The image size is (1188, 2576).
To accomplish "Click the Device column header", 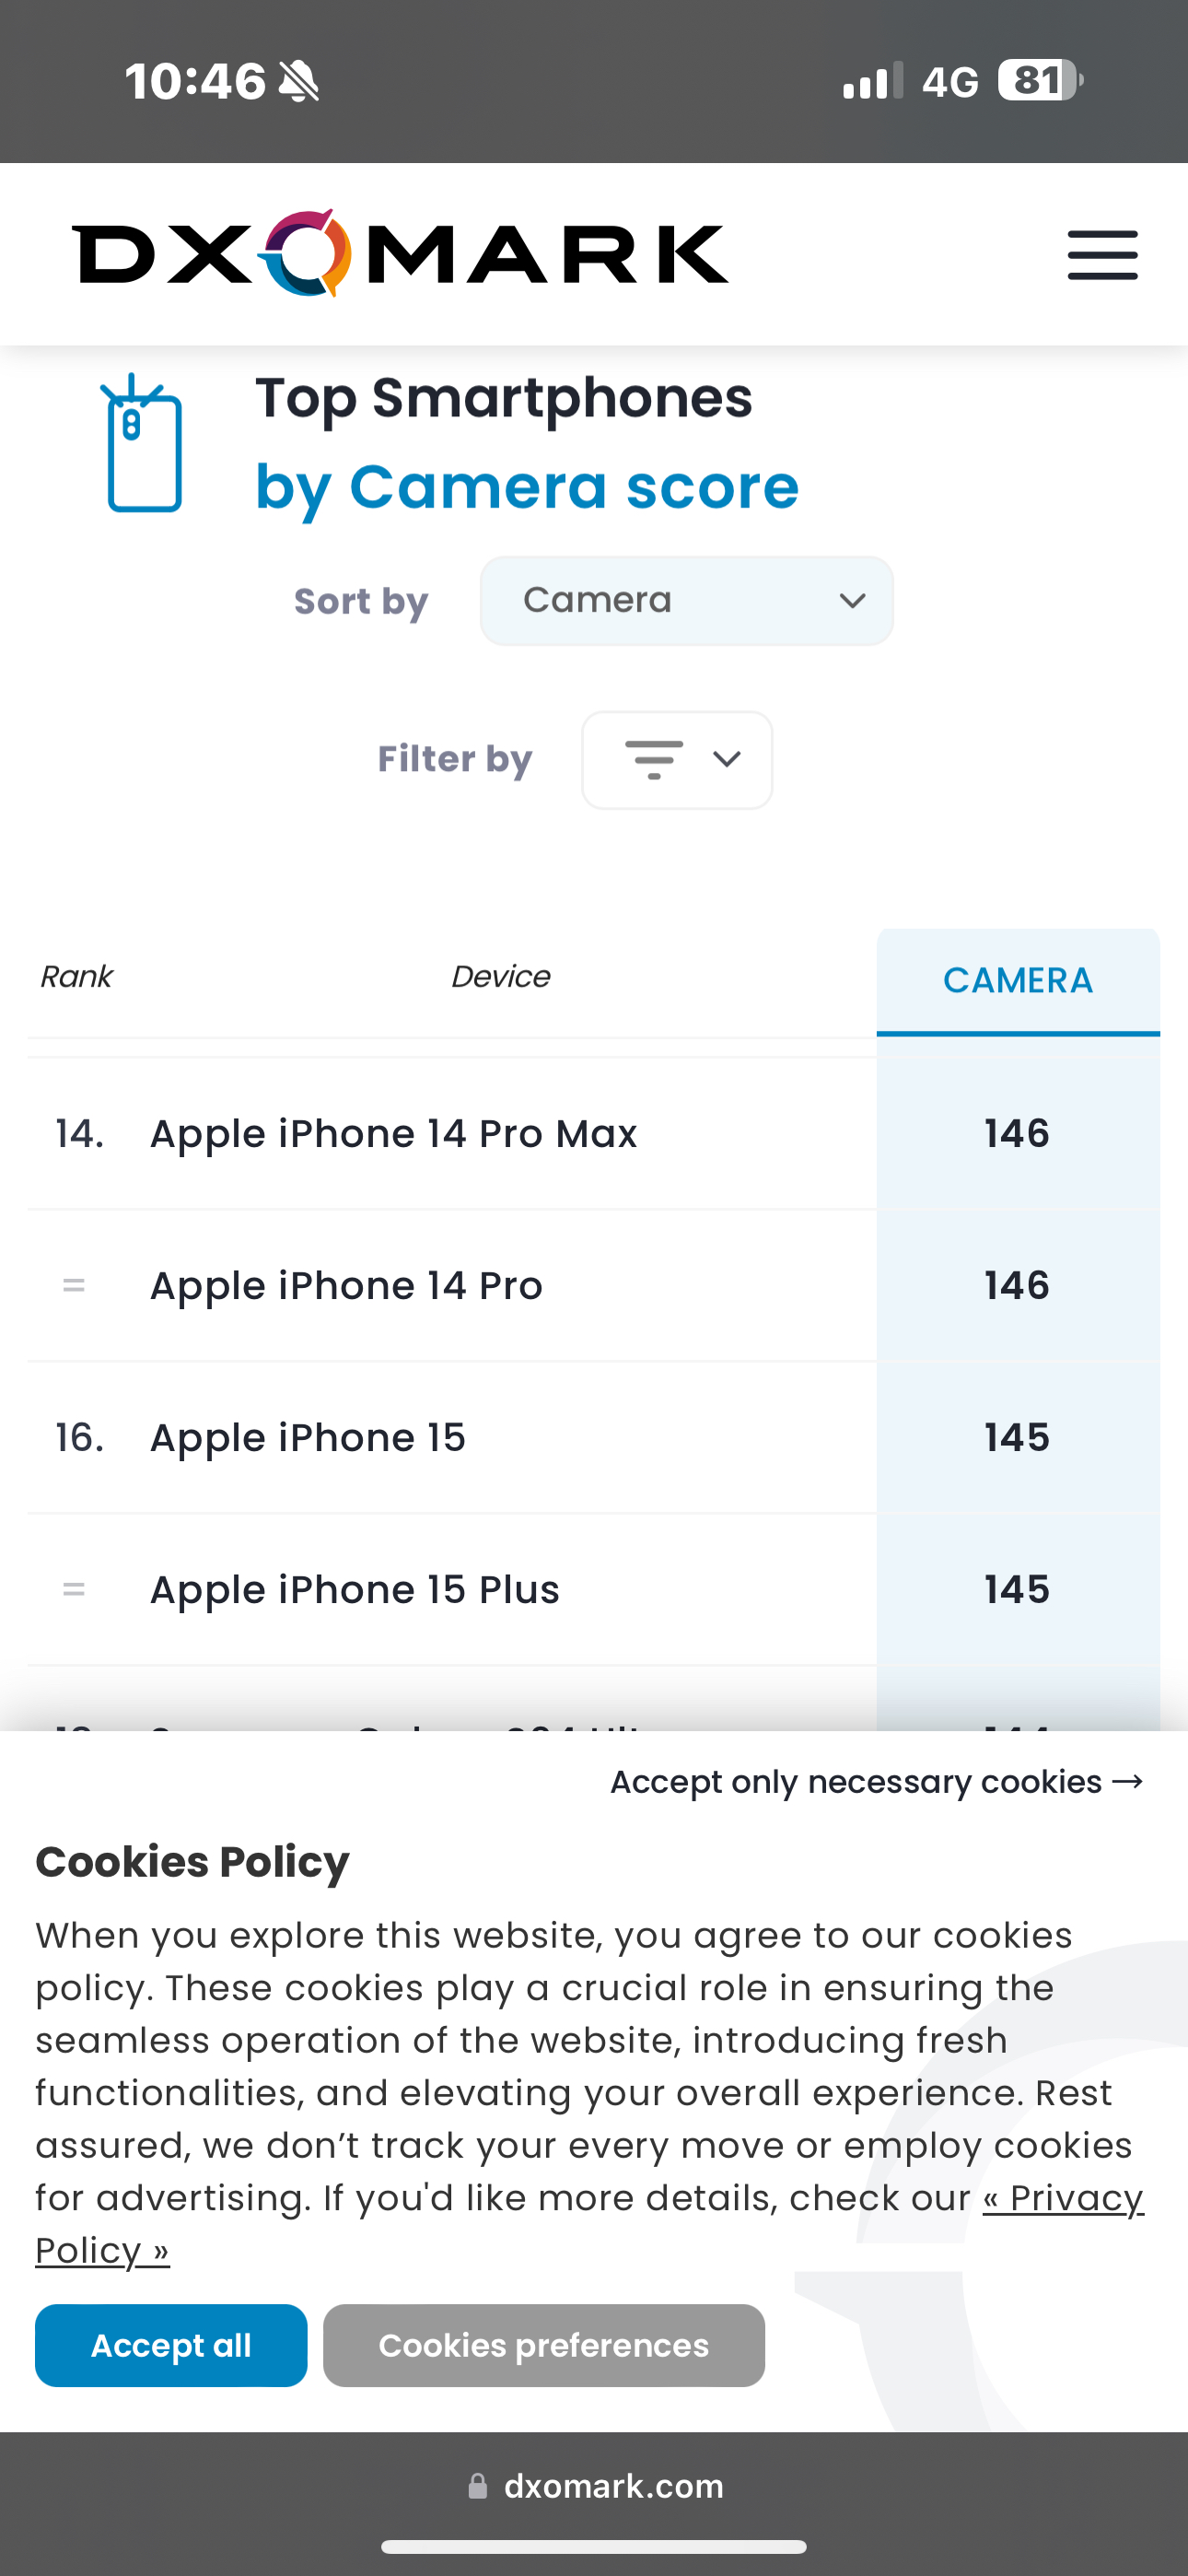I will [501, 977].
